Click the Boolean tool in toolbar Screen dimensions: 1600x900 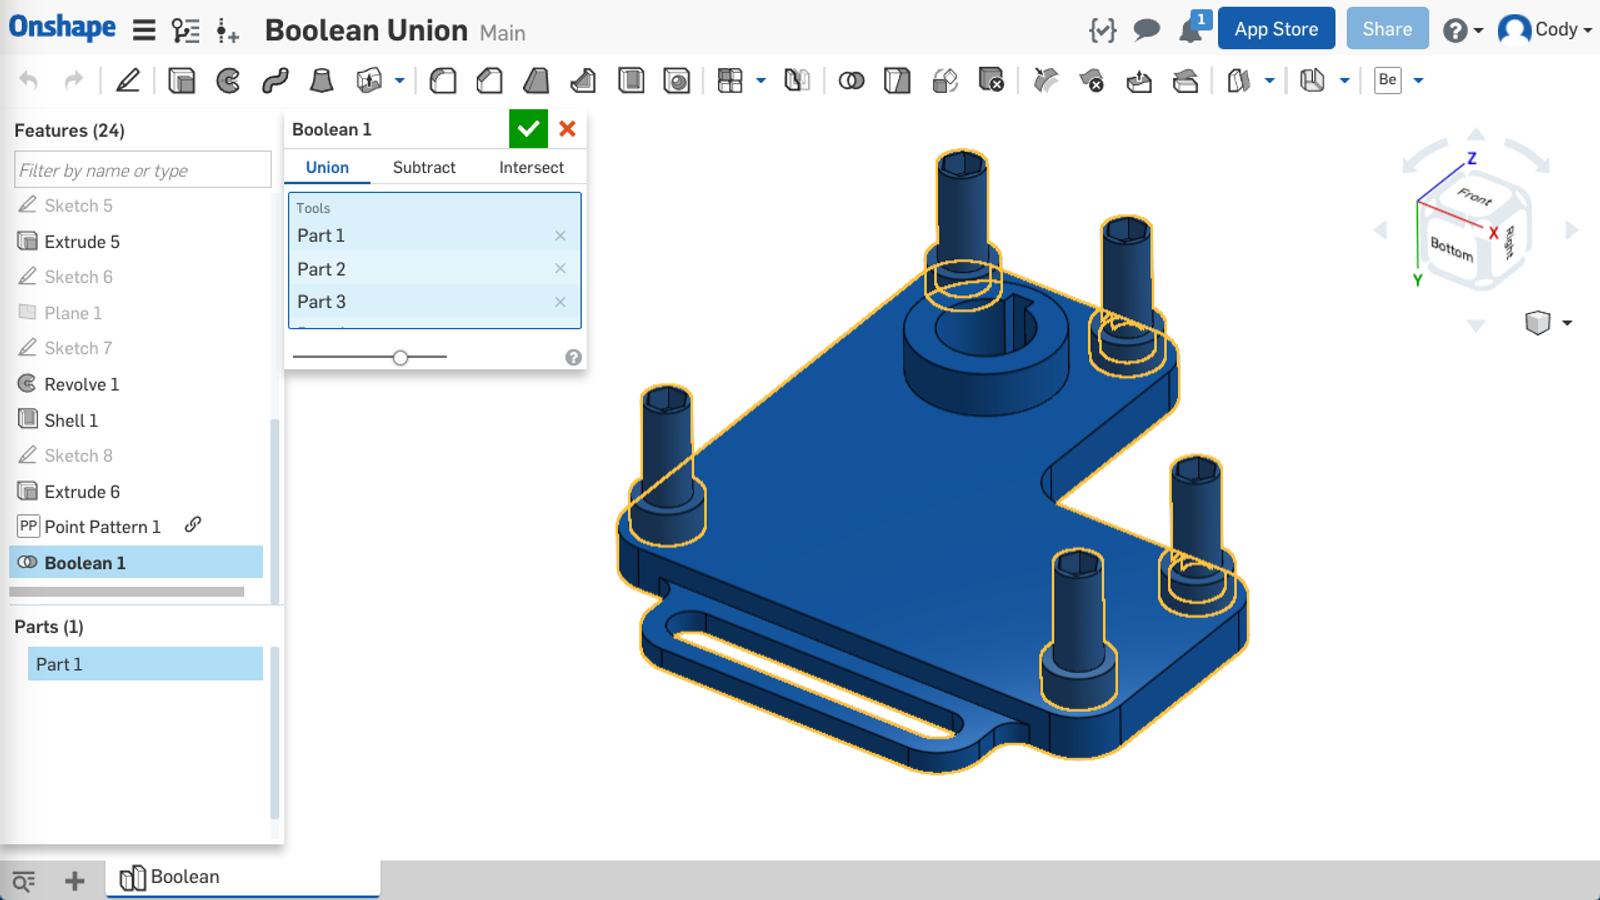[851, 80]
